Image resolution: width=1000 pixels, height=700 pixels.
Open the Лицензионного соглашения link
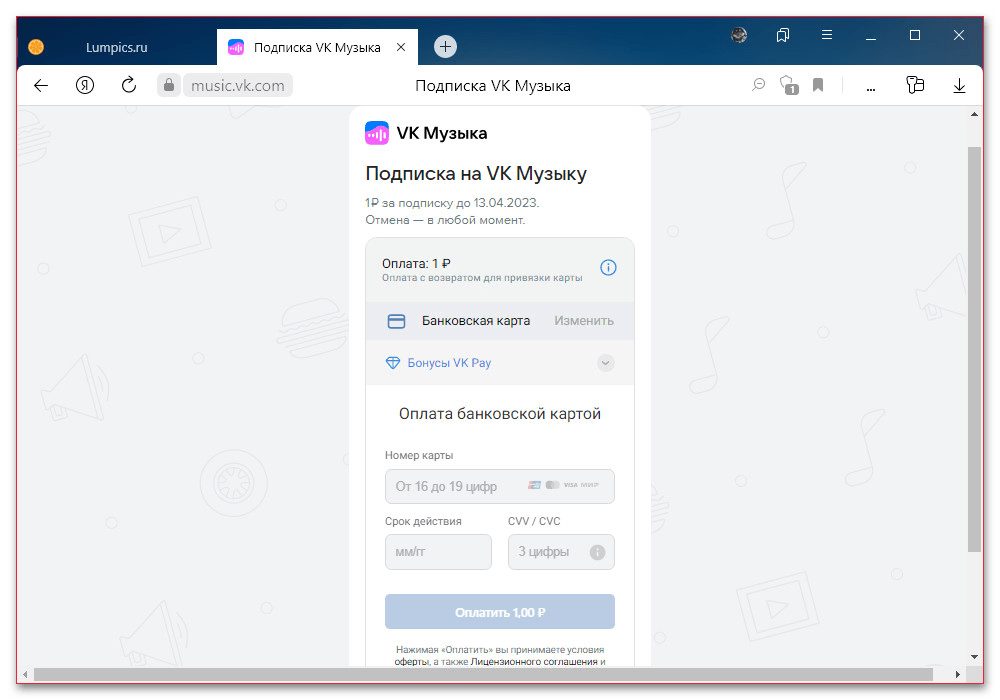coord(534,662)
